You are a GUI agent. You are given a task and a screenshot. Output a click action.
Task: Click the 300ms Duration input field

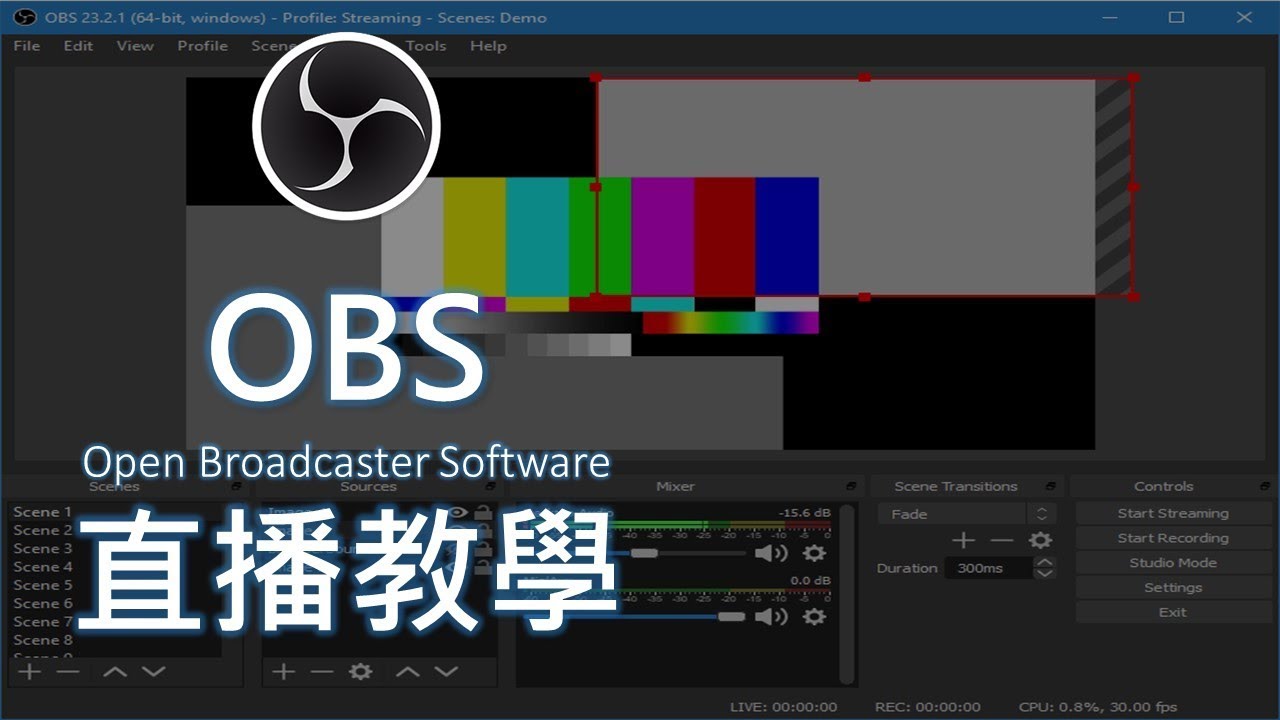click(x=988, y=568)
